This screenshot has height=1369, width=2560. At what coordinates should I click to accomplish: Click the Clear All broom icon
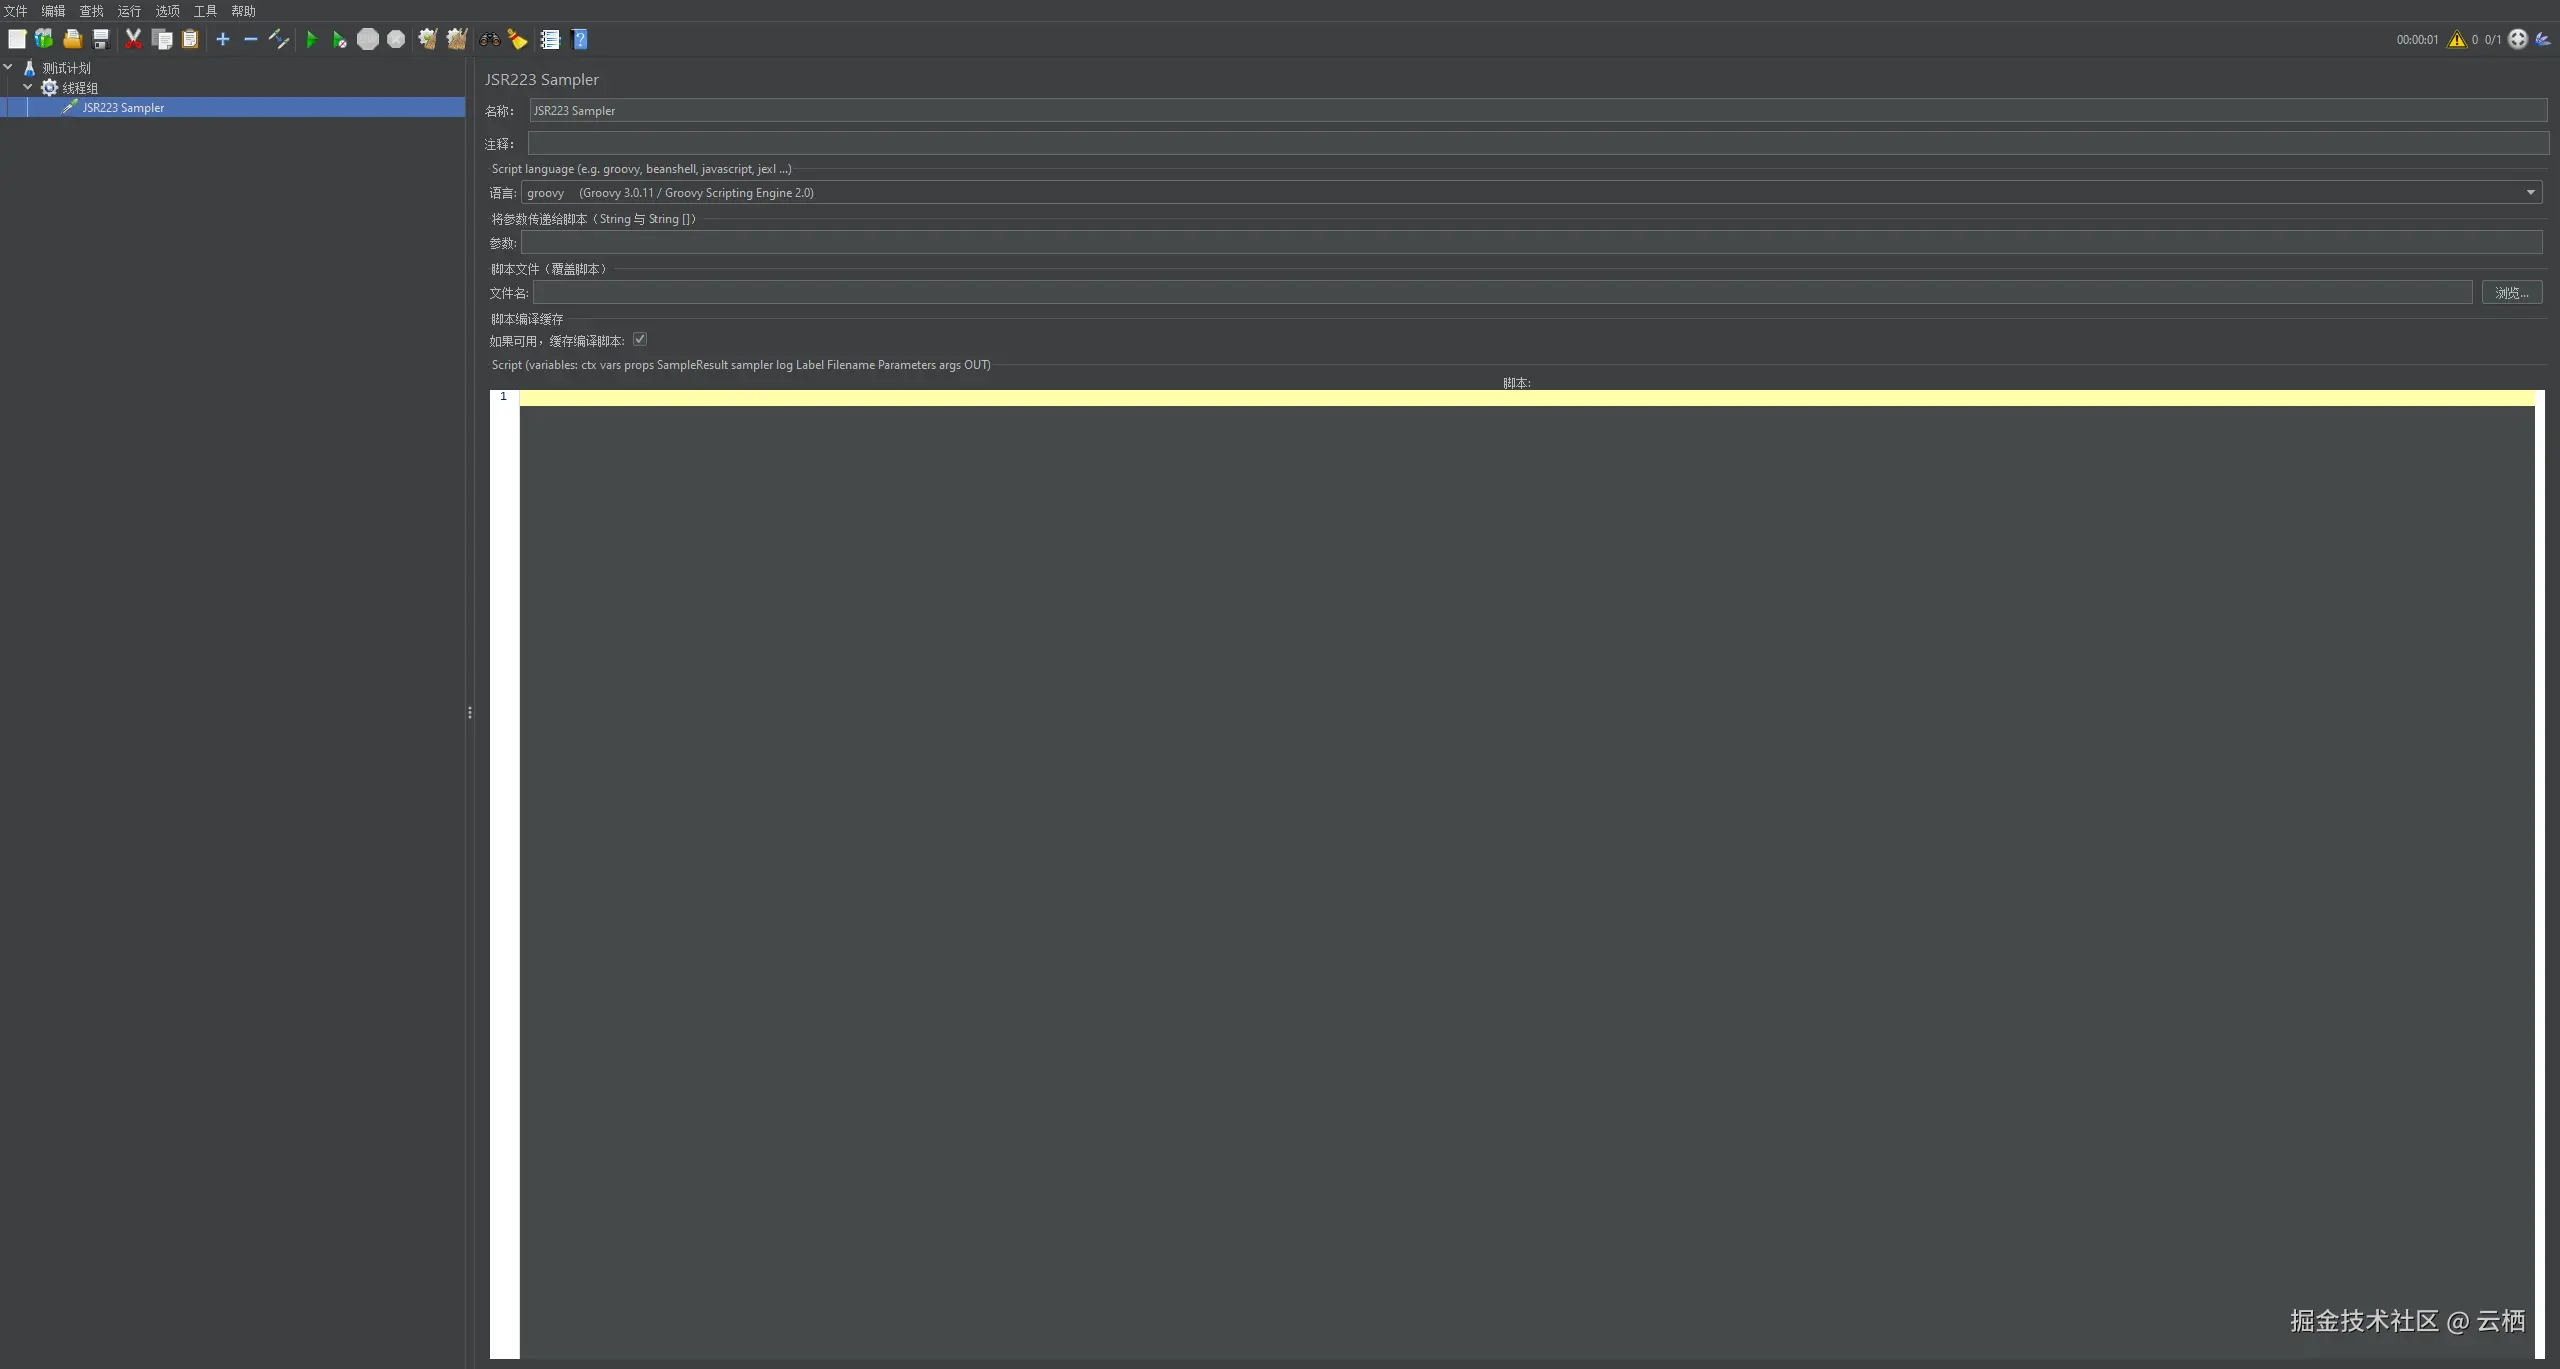tap(457, 40)
